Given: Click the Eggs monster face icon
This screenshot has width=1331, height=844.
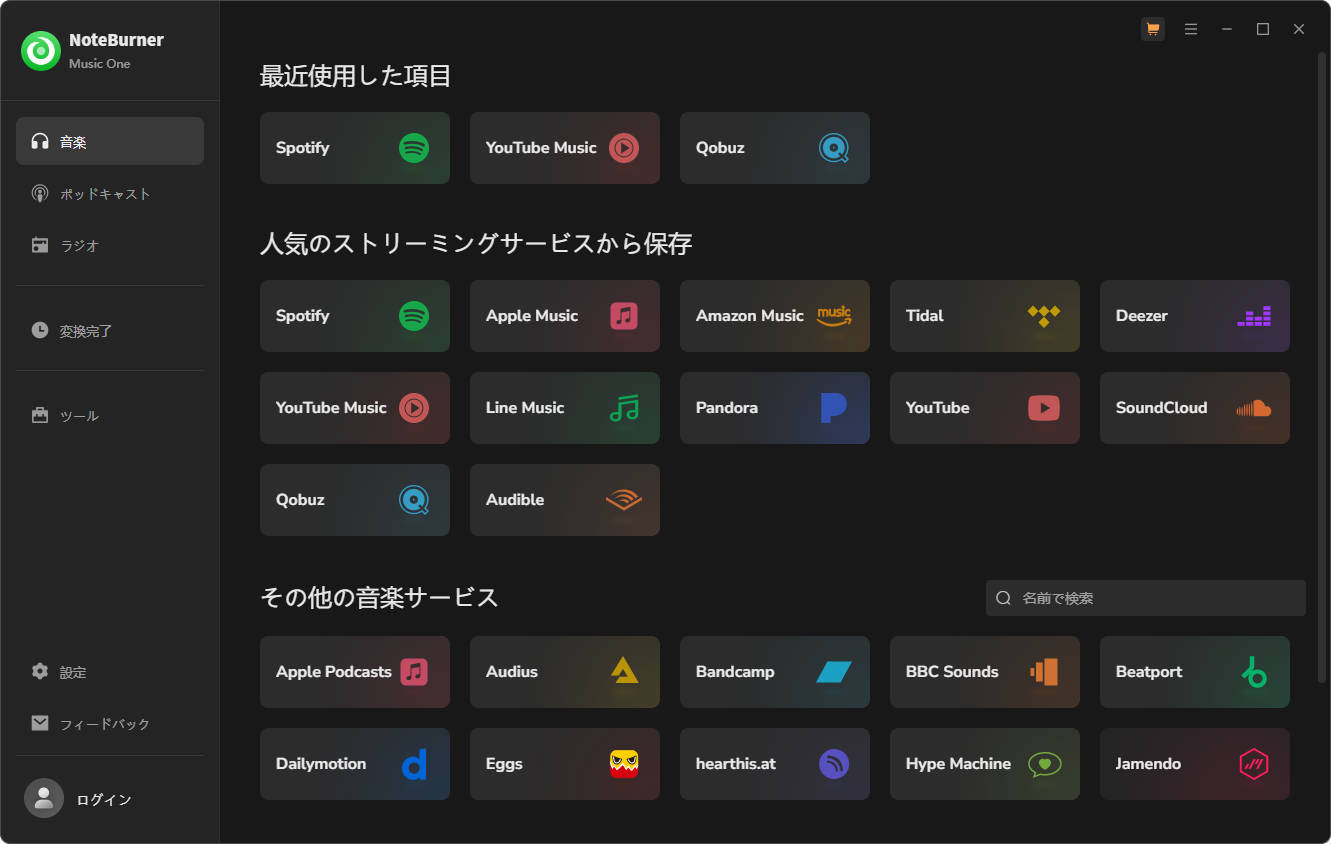Looking at the screenshot, I should 624,764.
